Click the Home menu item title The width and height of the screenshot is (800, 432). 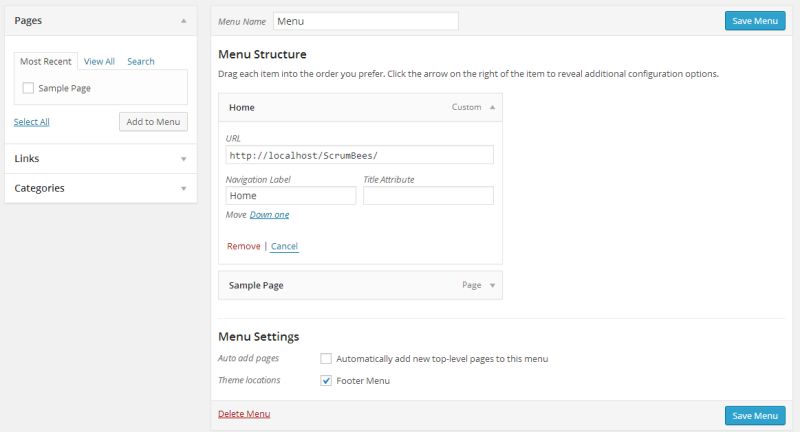[242, 108]
